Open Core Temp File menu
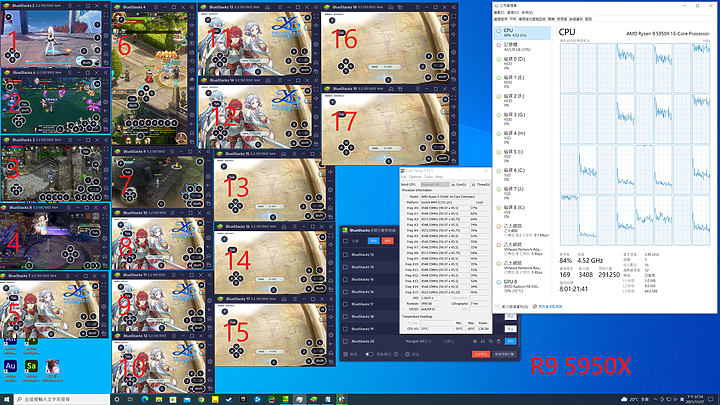Viewport: 720px width, 405px height. click(404, 177)
